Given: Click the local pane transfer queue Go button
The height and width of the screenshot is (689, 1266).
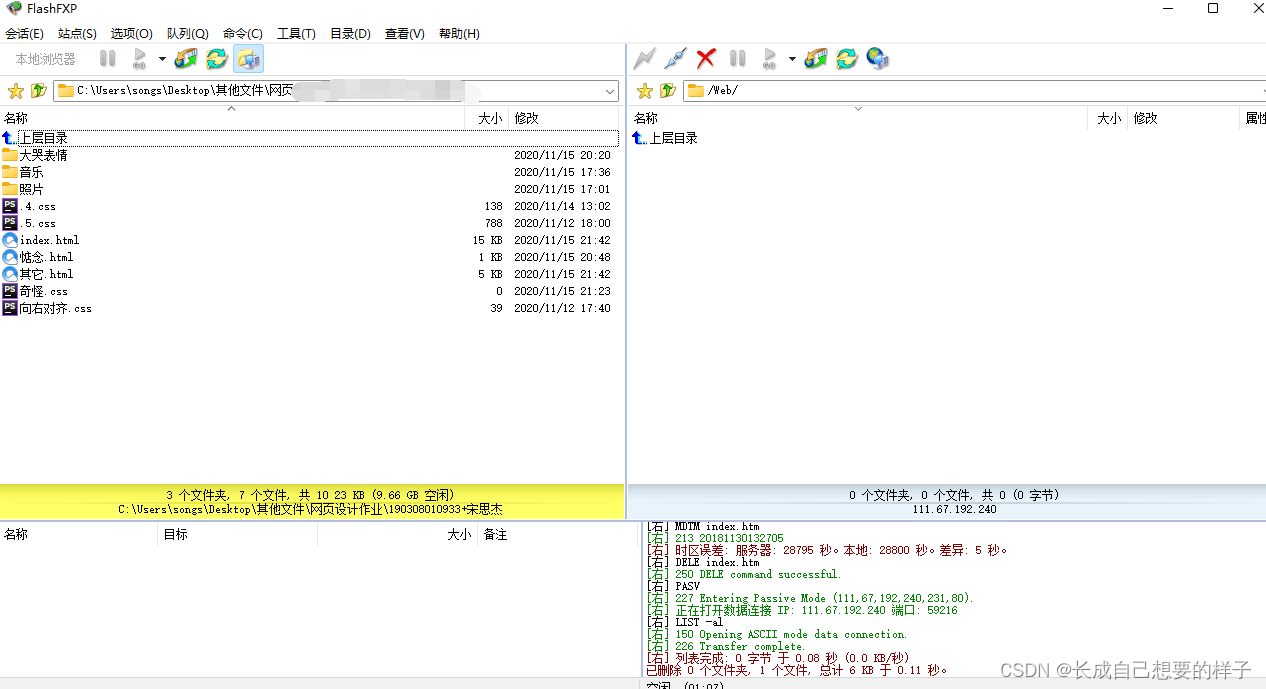Looking at the screenshot, I should [x=140, y=59].
